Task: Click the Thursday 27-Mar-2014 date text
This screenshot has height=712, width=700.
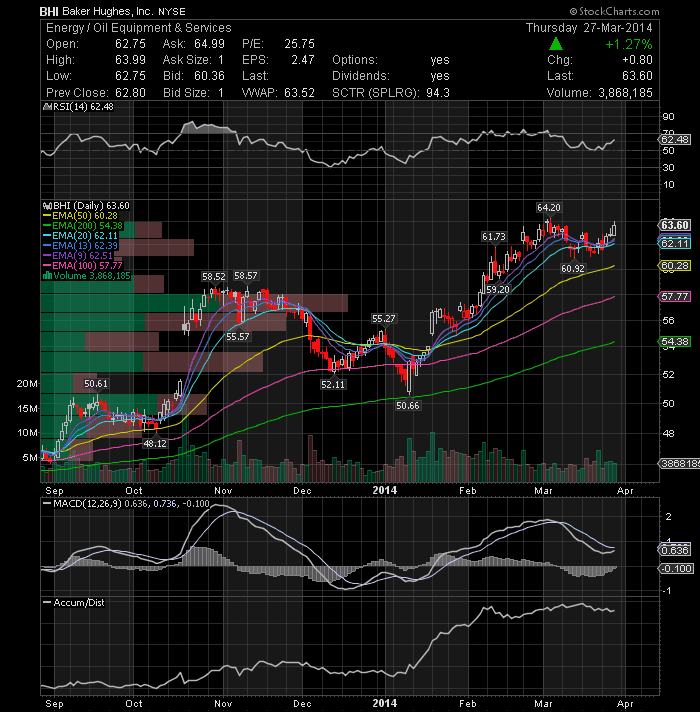Action: coord(589,28)
